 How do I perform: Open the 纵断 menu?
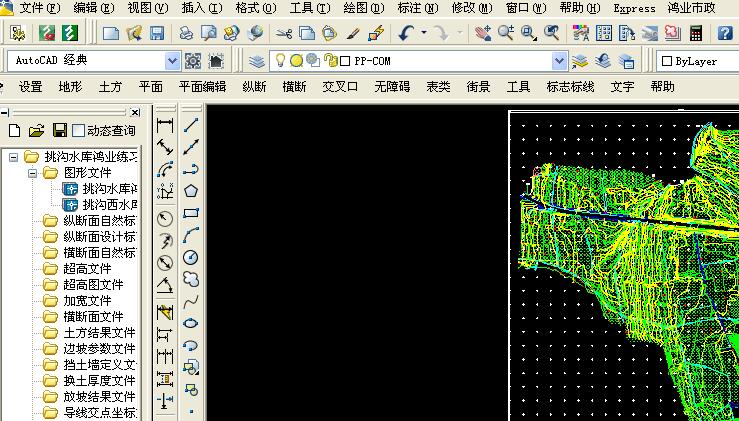point(254,87)
